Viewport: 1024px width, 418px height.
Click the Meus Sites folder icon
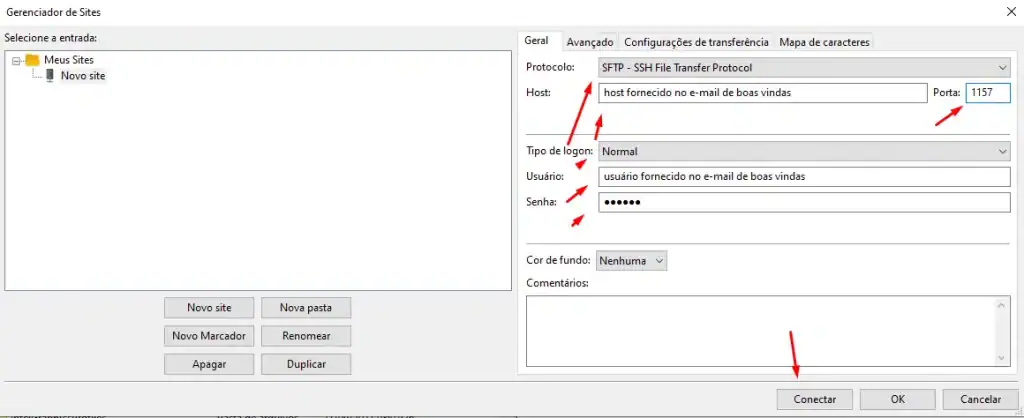[32, 60]
